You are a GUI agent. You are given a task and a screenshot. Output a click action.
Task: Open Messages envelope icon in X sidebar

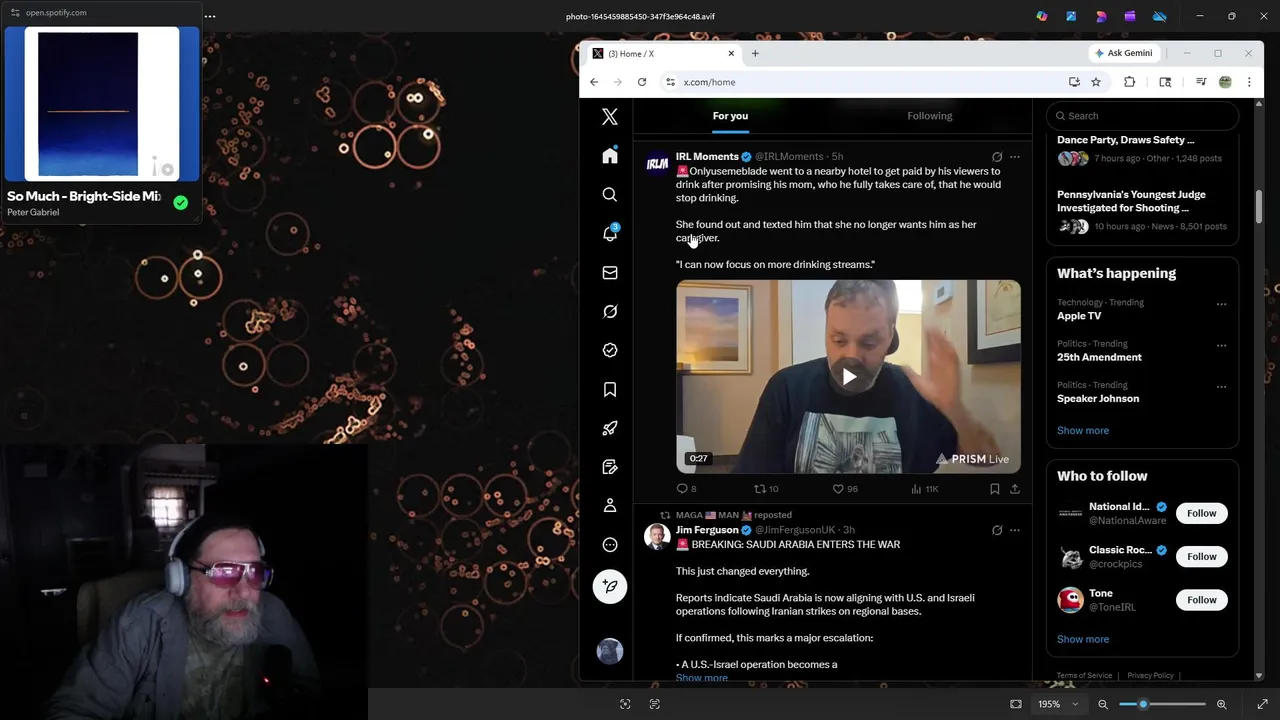click(610, 272)
